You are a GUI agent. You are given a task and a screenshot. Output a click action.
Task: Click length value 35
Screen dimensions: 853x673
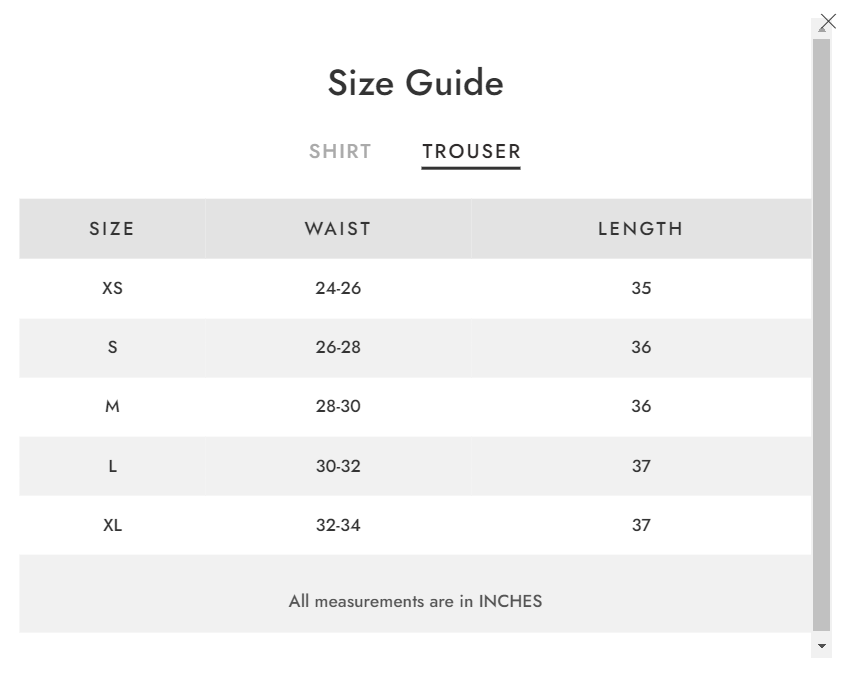point(641,288)
